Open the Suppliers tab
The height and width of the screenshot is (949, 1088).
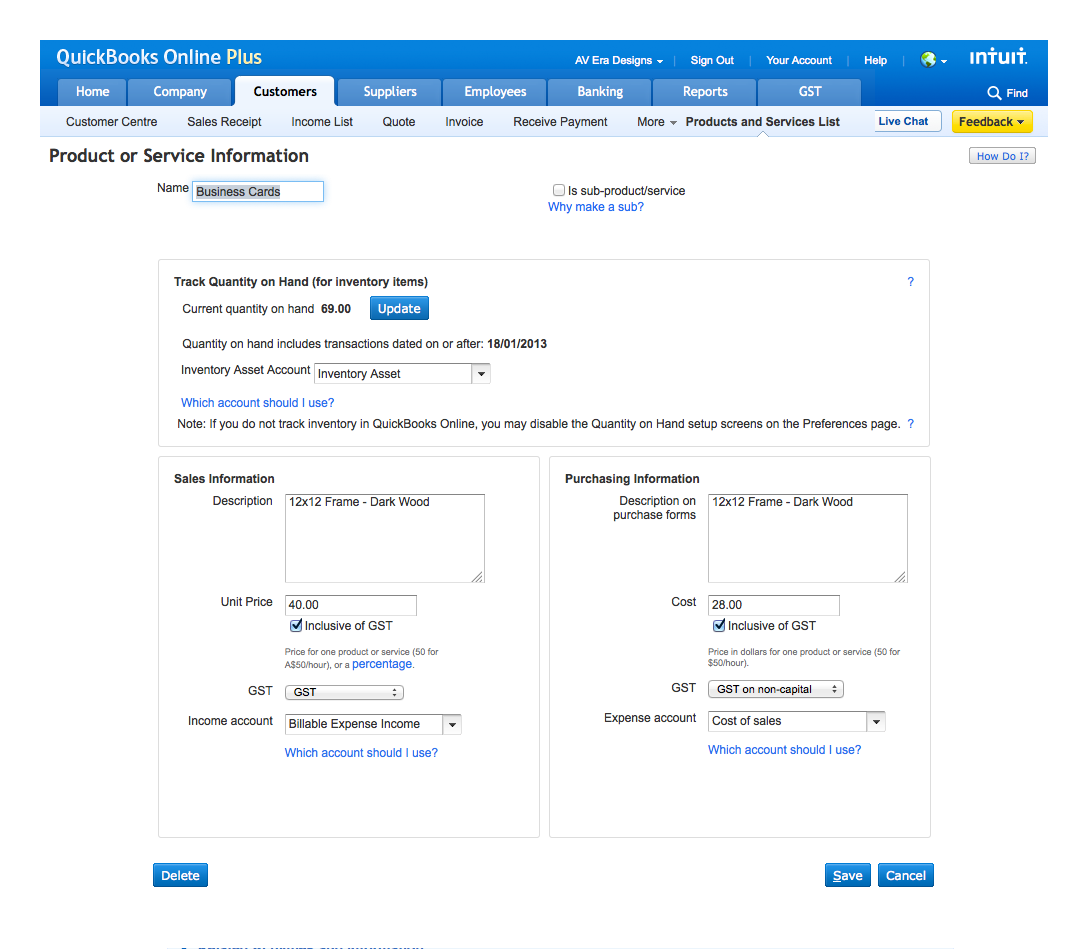click(x=390, y=92)
